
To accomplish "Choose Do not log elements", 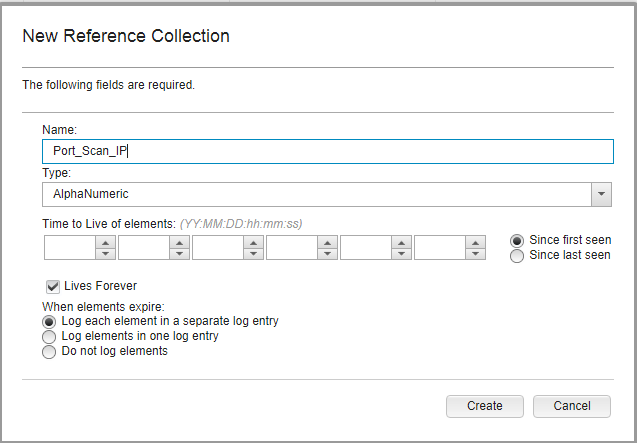I will pyautogui.click(x=49, y=352).
